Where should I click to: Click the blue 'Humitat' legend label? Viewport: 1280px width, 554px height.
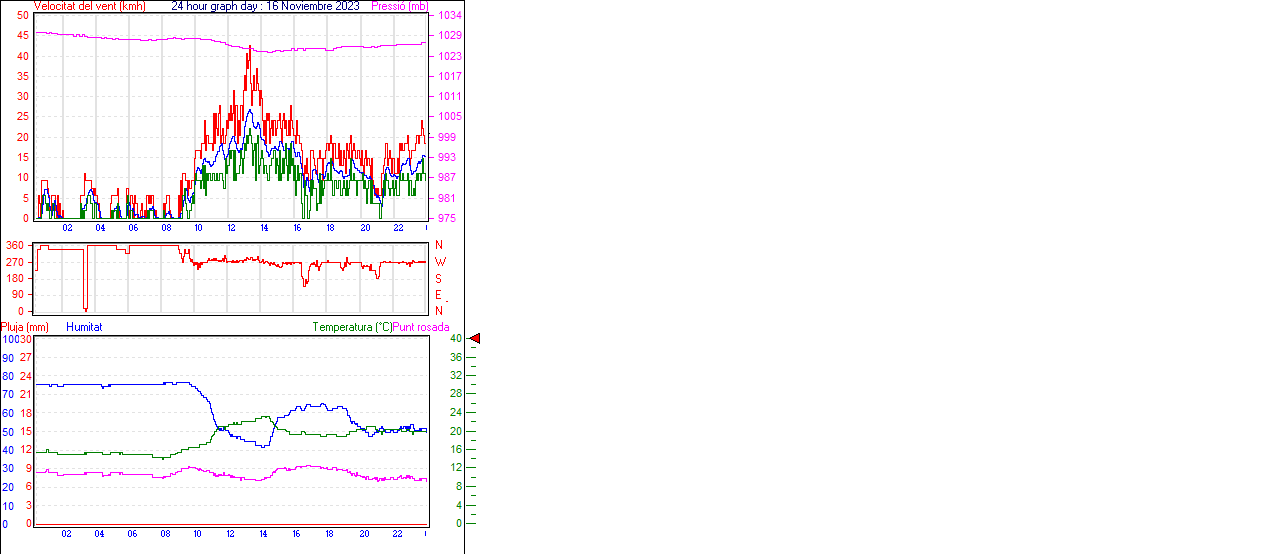click(x=84, y=327)
